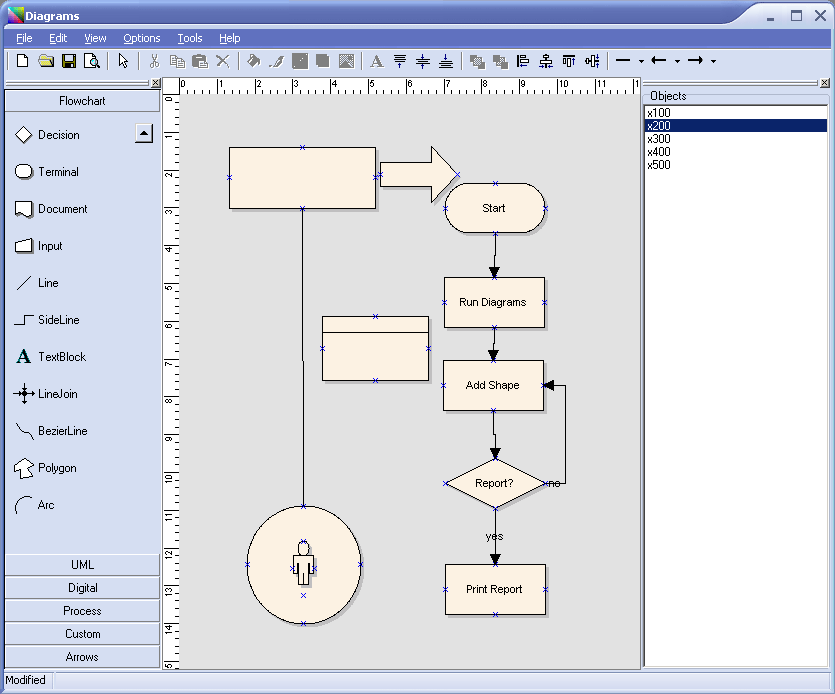835x694 pixels.
Task: Open the Help menu
Action: [x=230, y=38]
